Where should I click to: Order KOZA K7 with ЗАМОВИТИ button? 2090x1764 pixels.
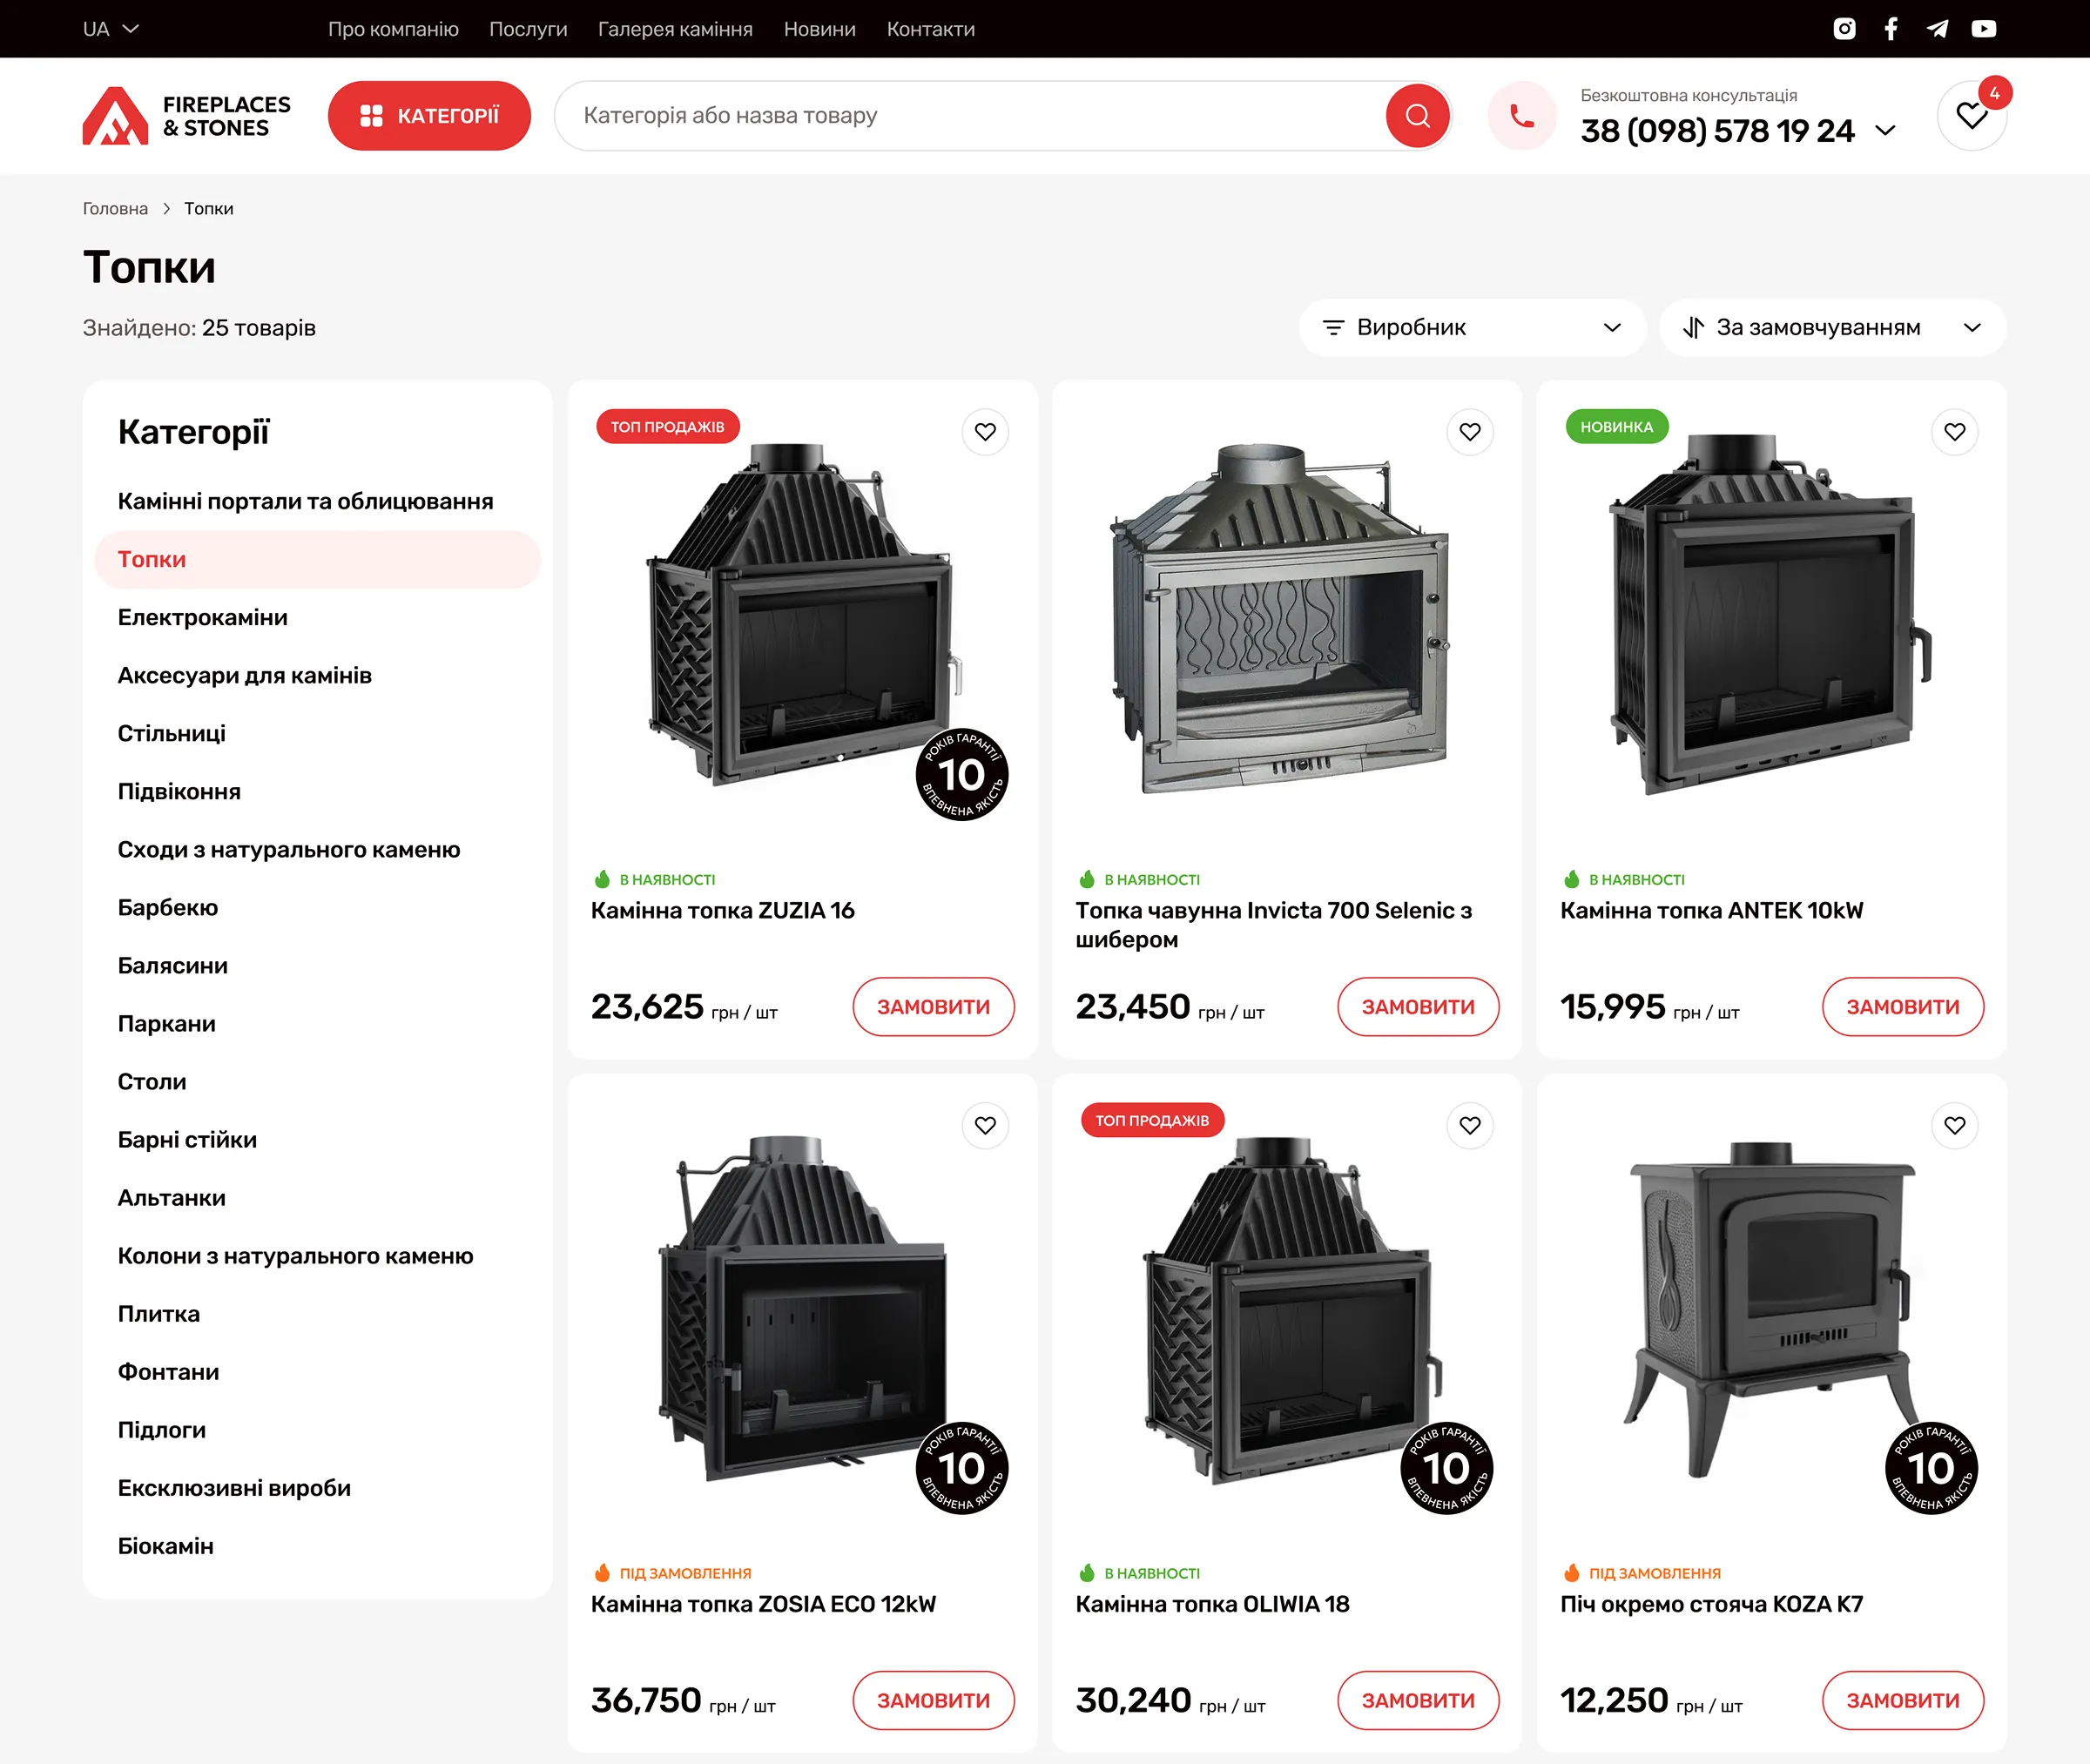1902,1701
